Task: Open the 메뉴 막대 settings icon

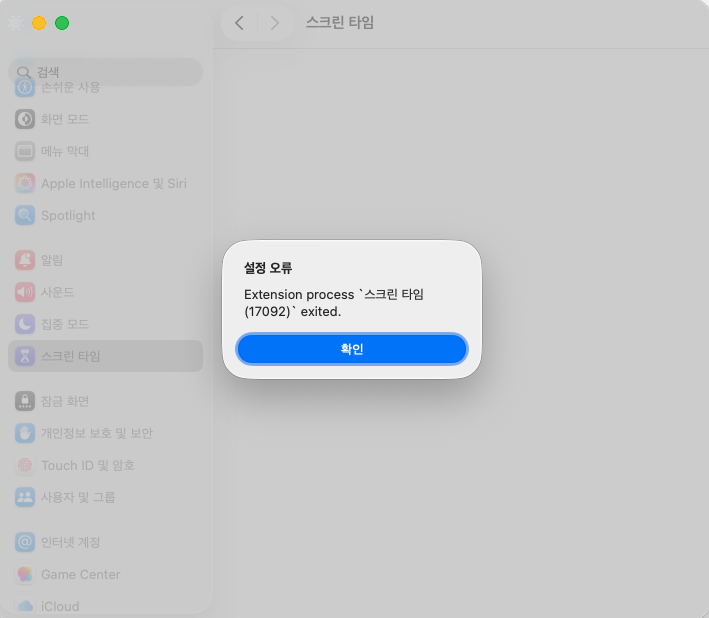Action: [25, 151]
